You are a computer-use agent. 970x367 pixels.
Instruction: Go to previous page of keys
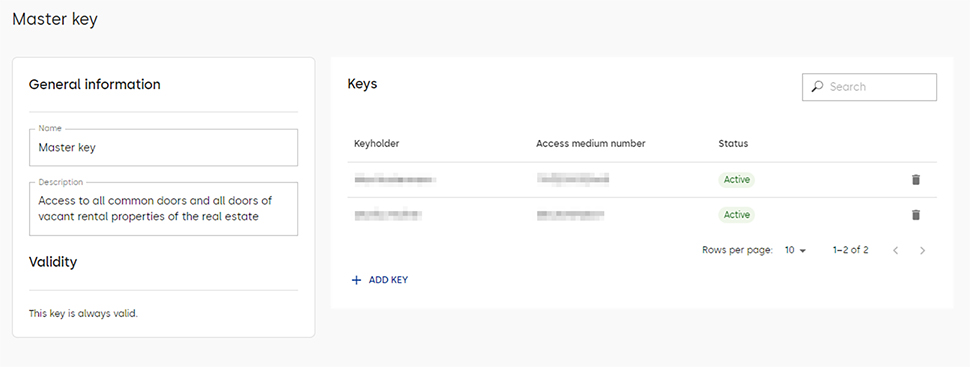[895, 251]
